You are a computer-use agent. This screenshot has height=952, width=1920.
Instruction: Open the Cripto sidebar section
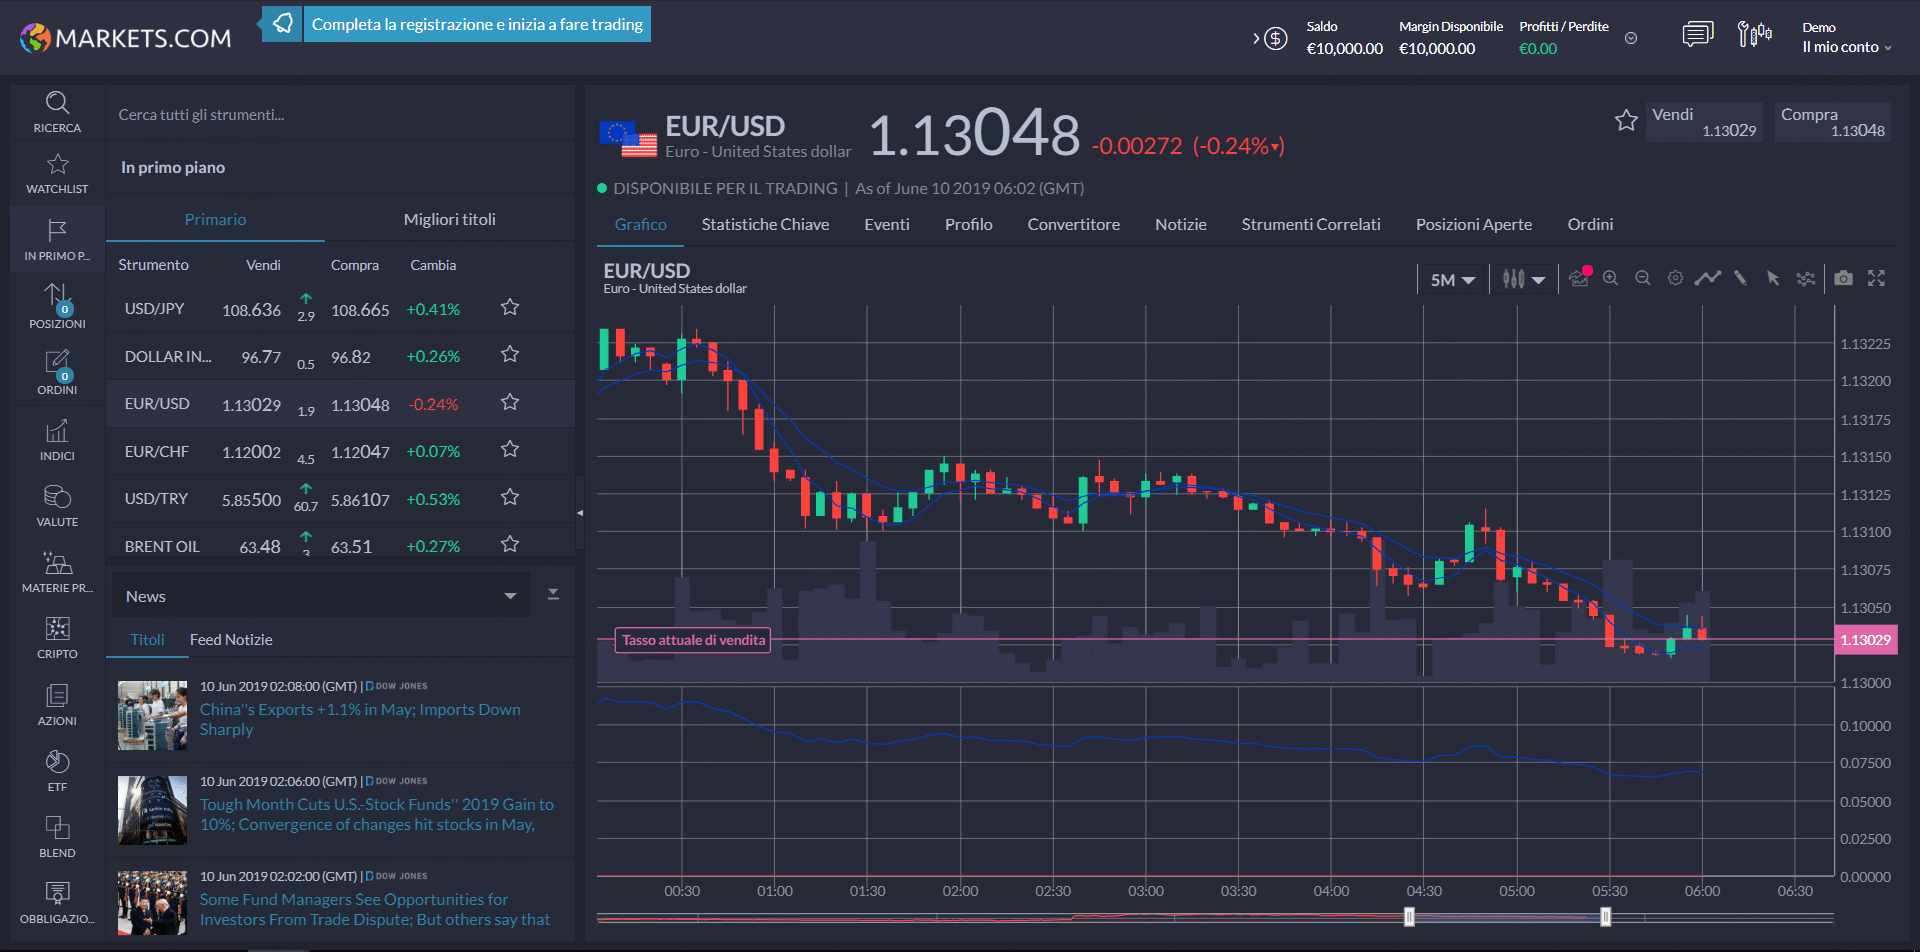tap(57, 637)
